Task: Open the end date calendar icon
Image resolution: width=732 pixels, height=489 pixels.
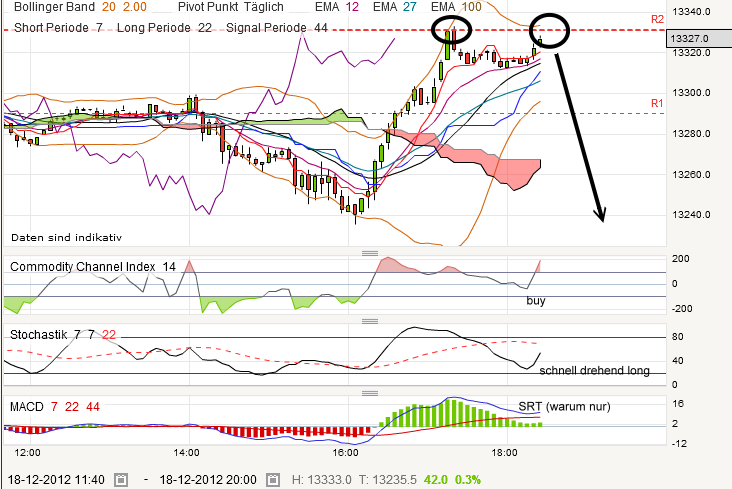Action: point(273,480)
